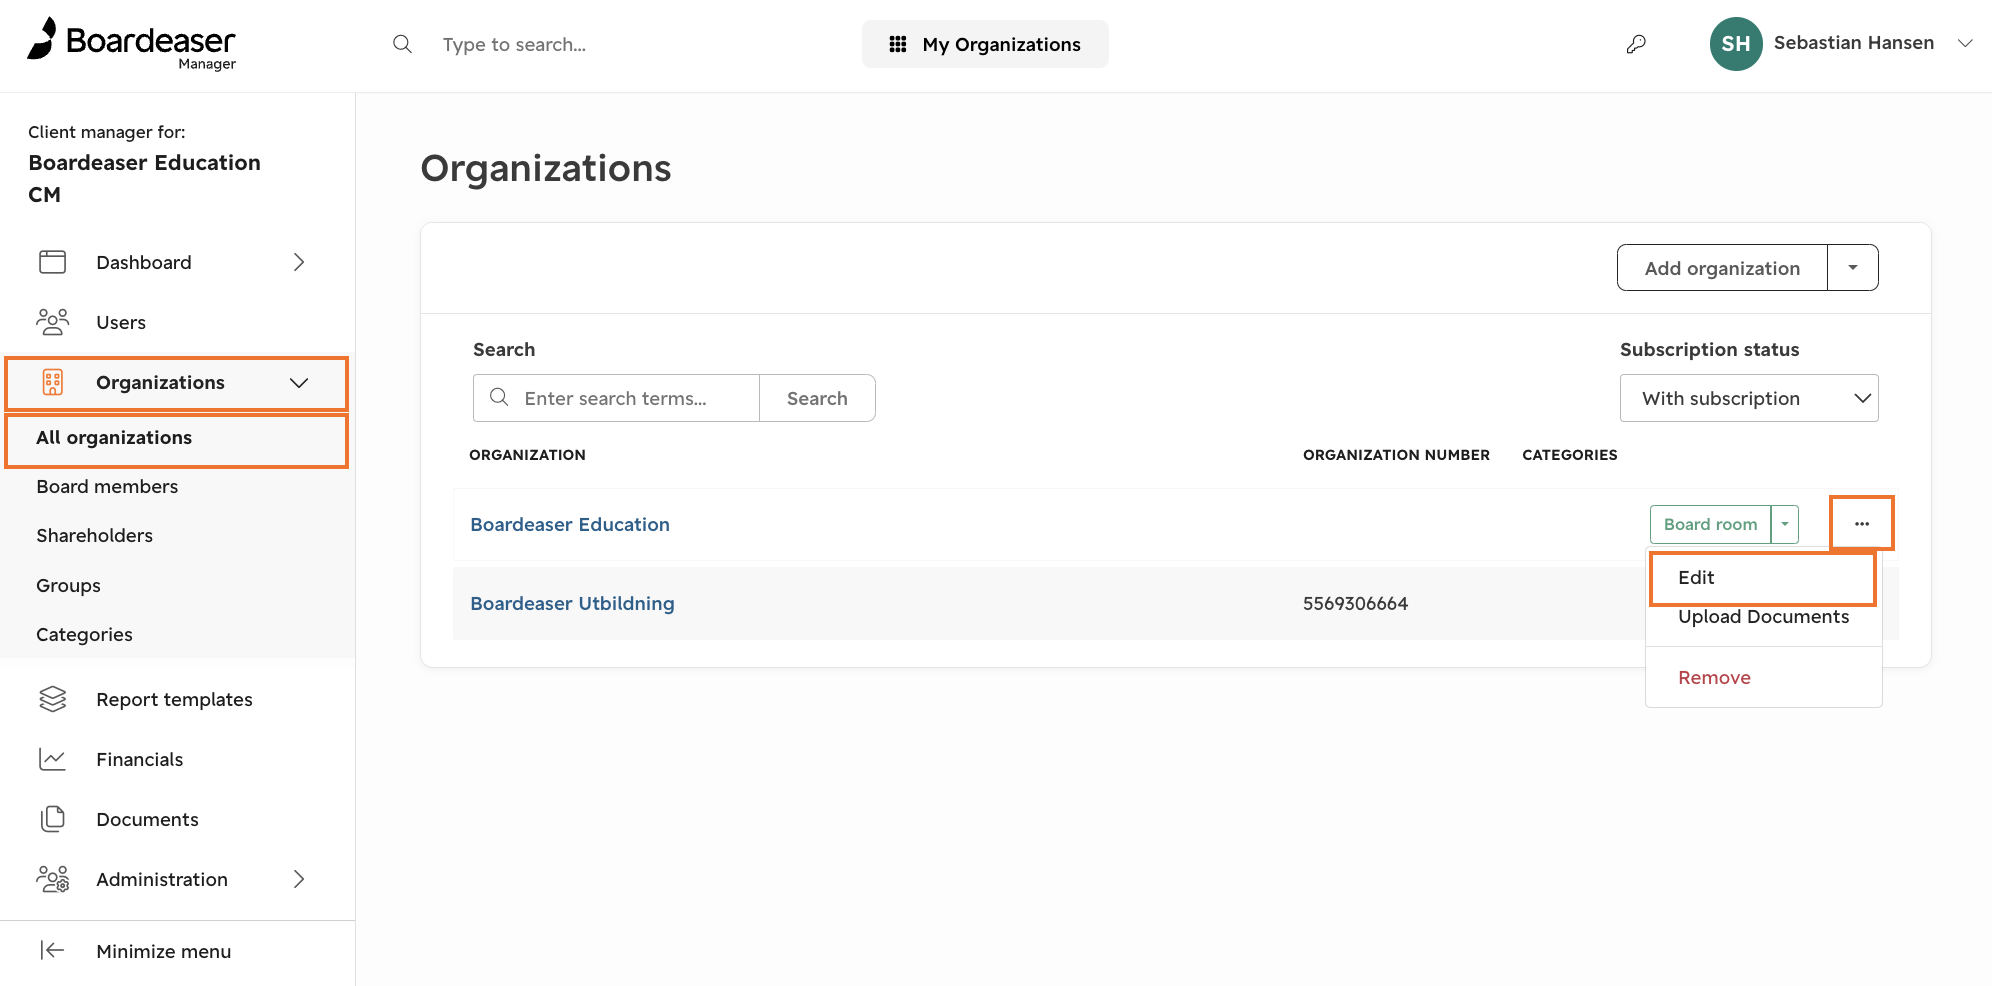Click the Board room button
This screenshot has height=986, width=1992.
(x=1710, y=524)
